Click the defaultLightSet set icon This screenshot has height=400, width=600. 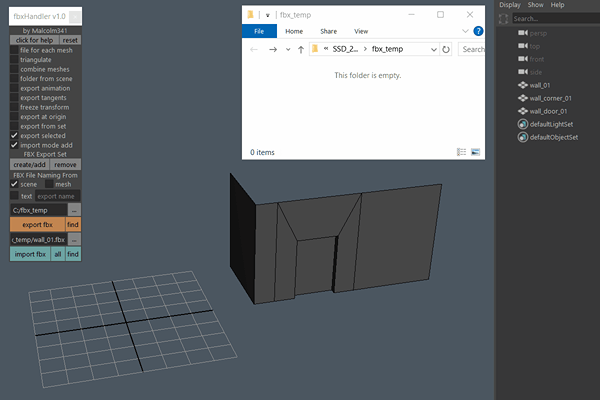click(x=522, y=124)
